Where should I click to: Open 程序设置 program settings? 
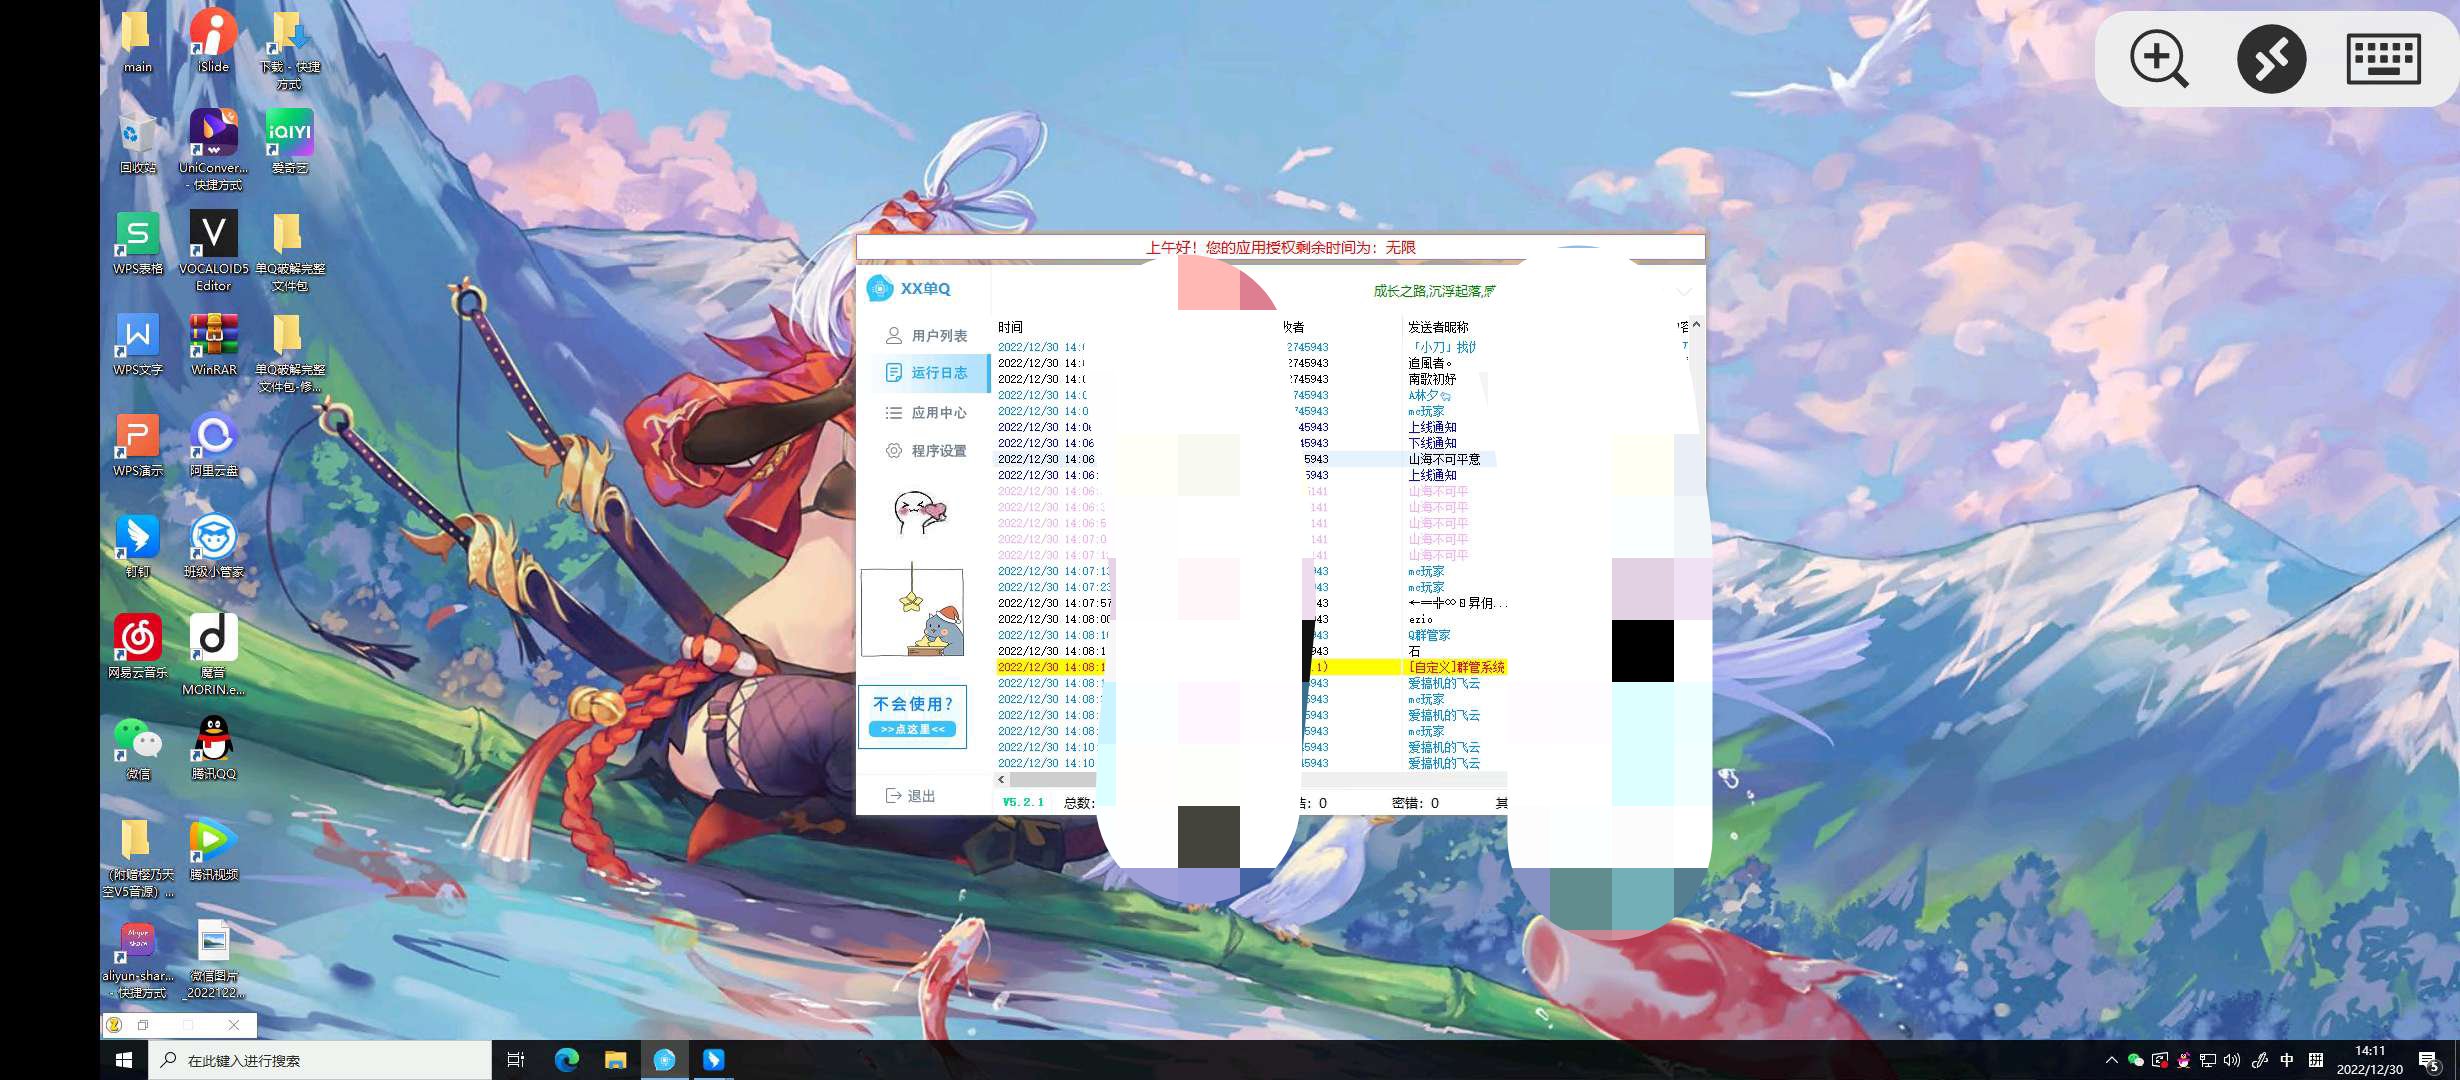[x=927, y=451]
